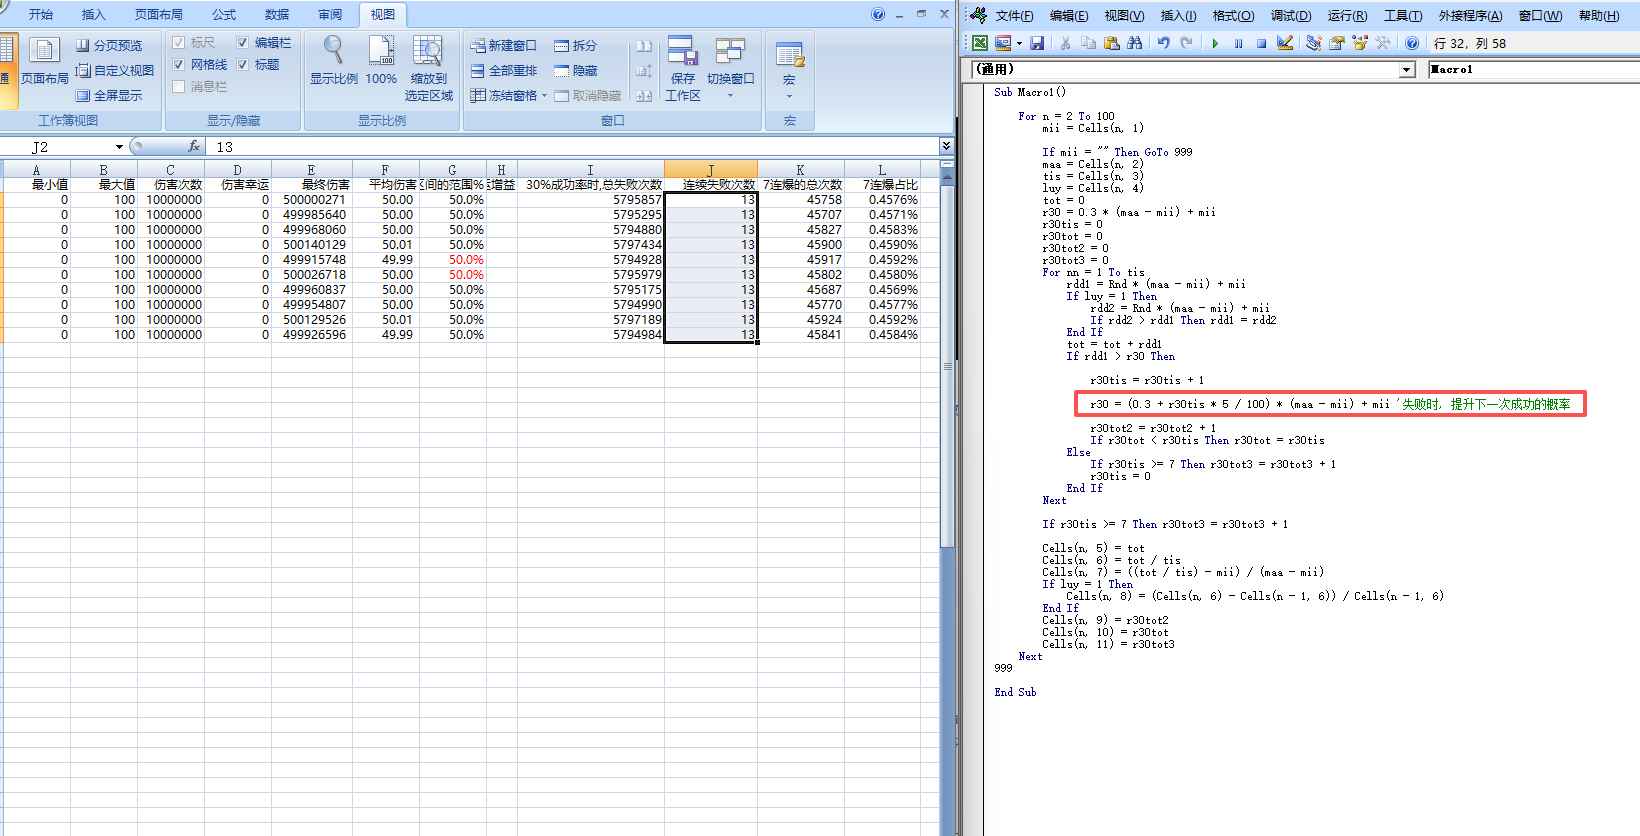
Task: Toggle the 标尺 ruler checkbox
Action: (179, 43)
